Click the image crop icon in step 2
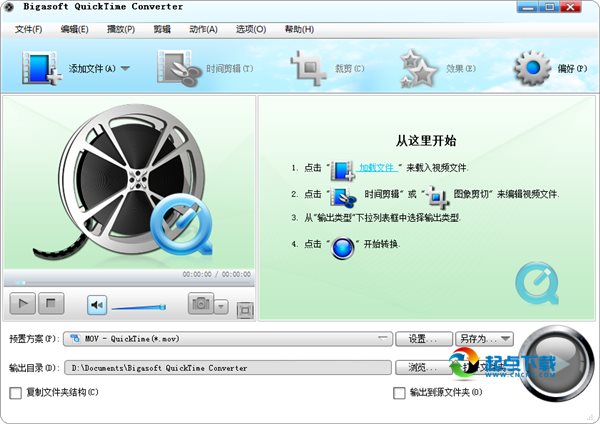The image size is (600, 424). (437, 197)
